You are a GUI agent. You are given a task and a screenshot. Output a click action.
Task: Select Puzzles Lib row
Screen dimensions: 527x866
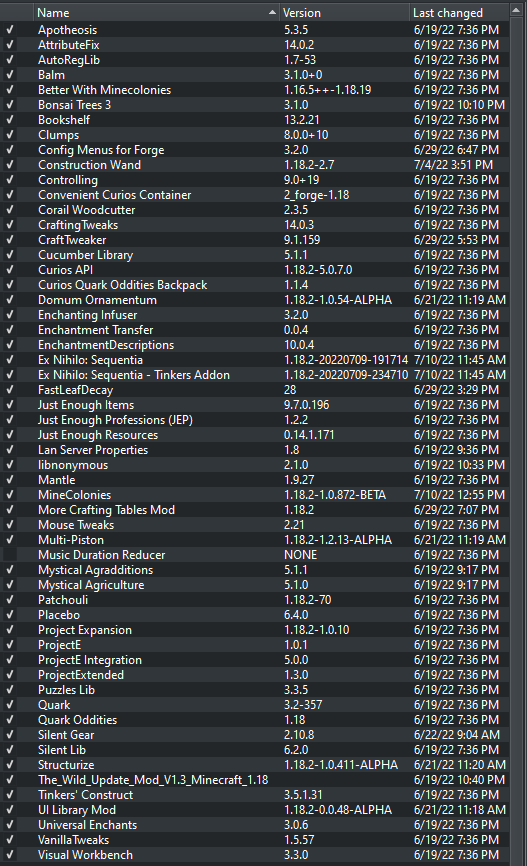pos(254,690)
